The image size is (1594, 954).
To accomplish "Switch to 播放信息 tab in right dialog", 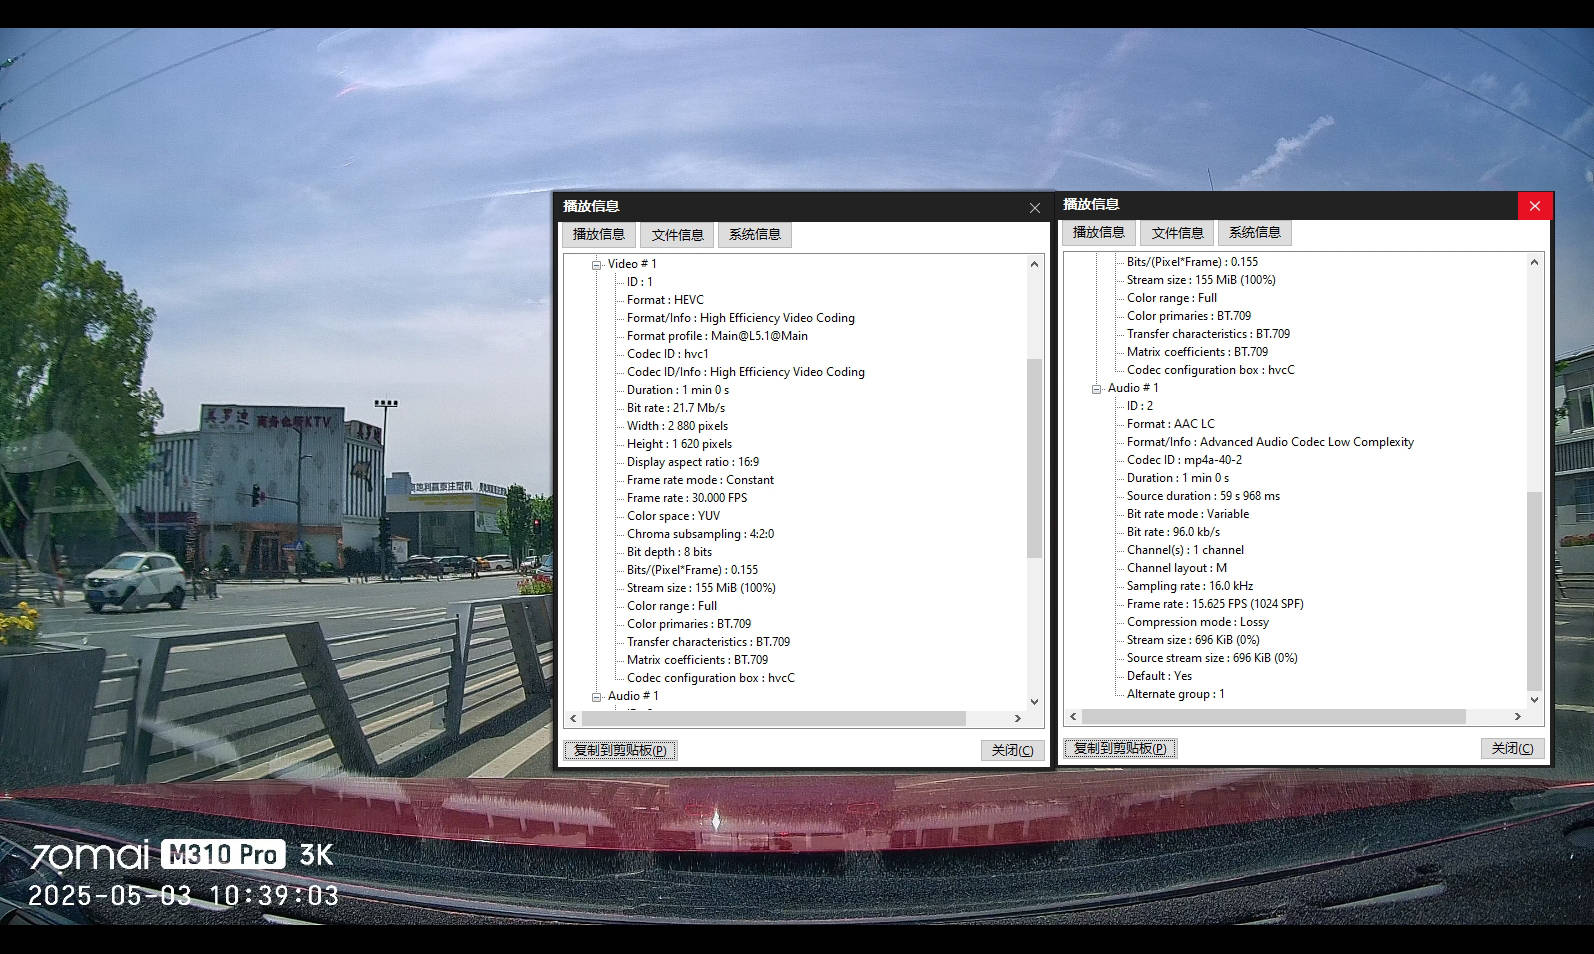I will 1098,233.
